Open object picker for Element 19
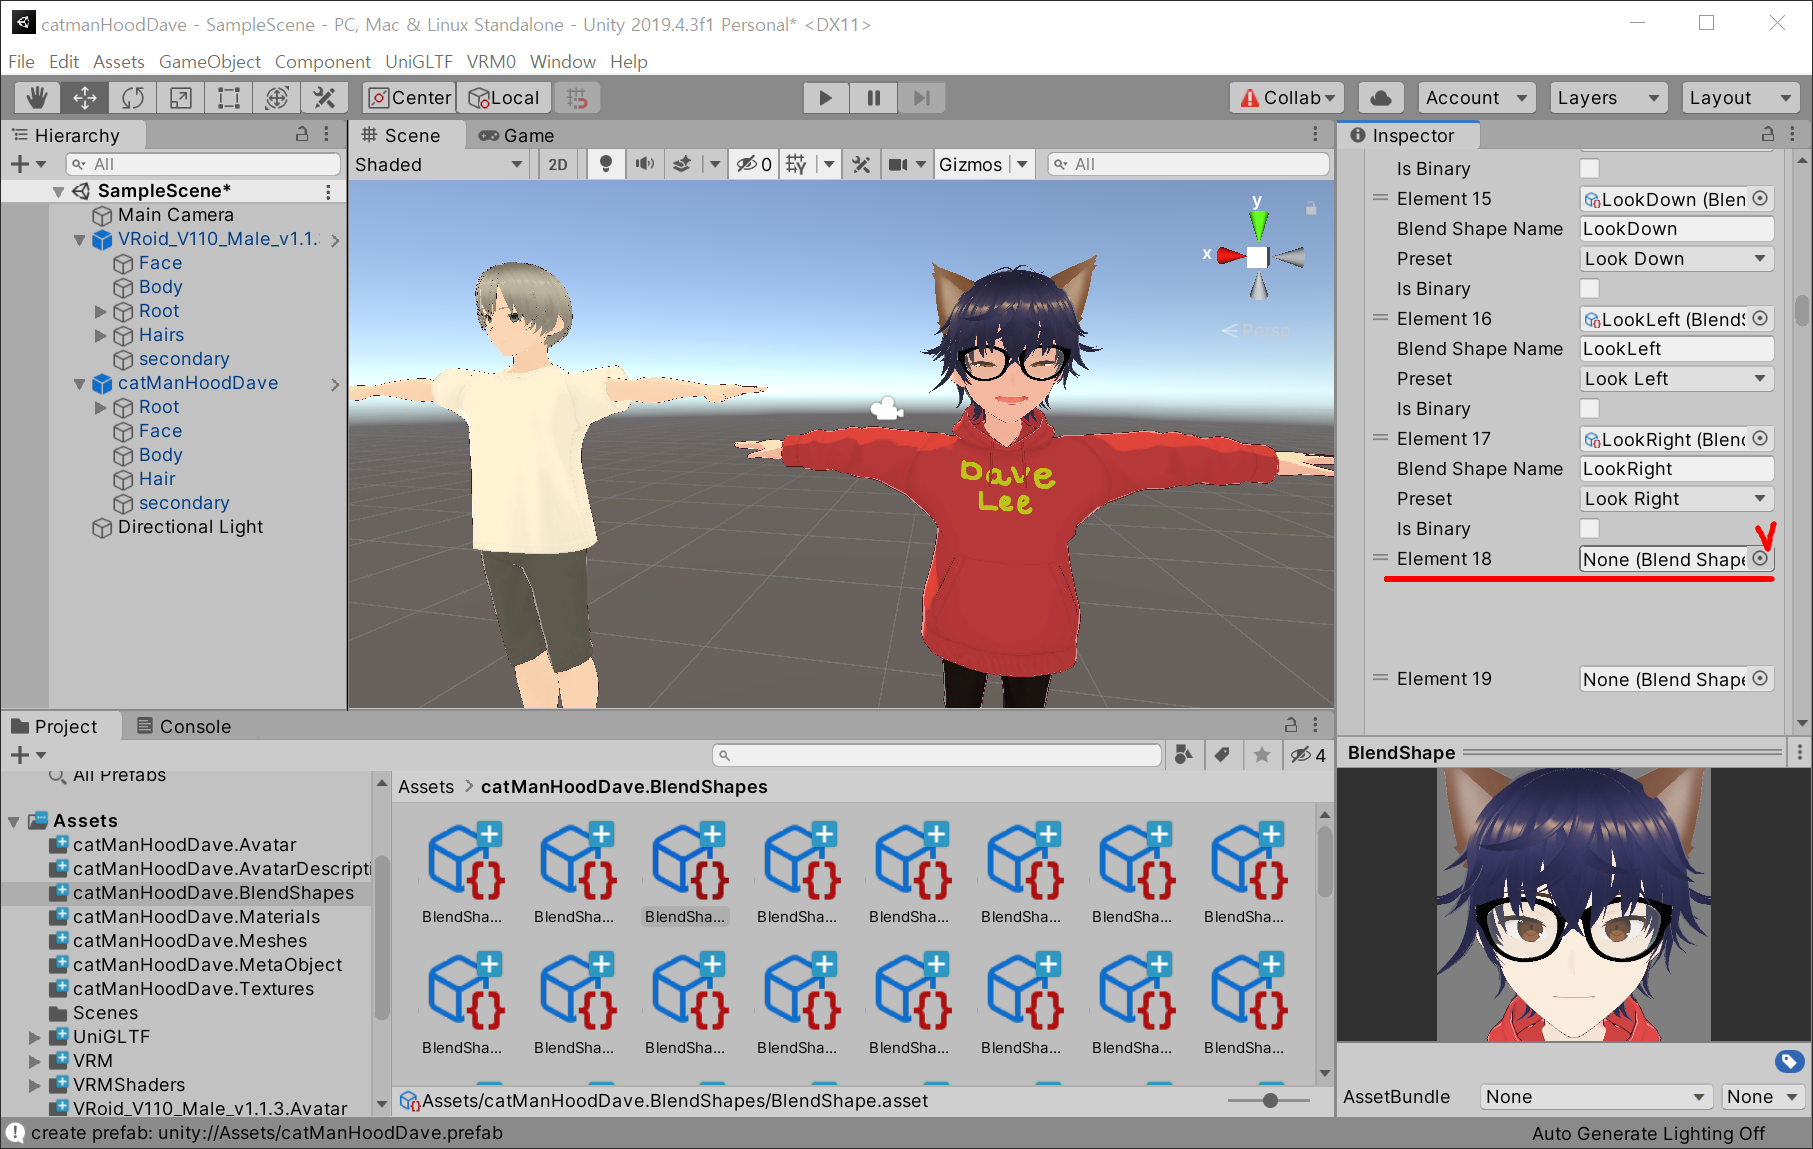The width and height of the screenshot is (1813, 1149). point(1760,679)
